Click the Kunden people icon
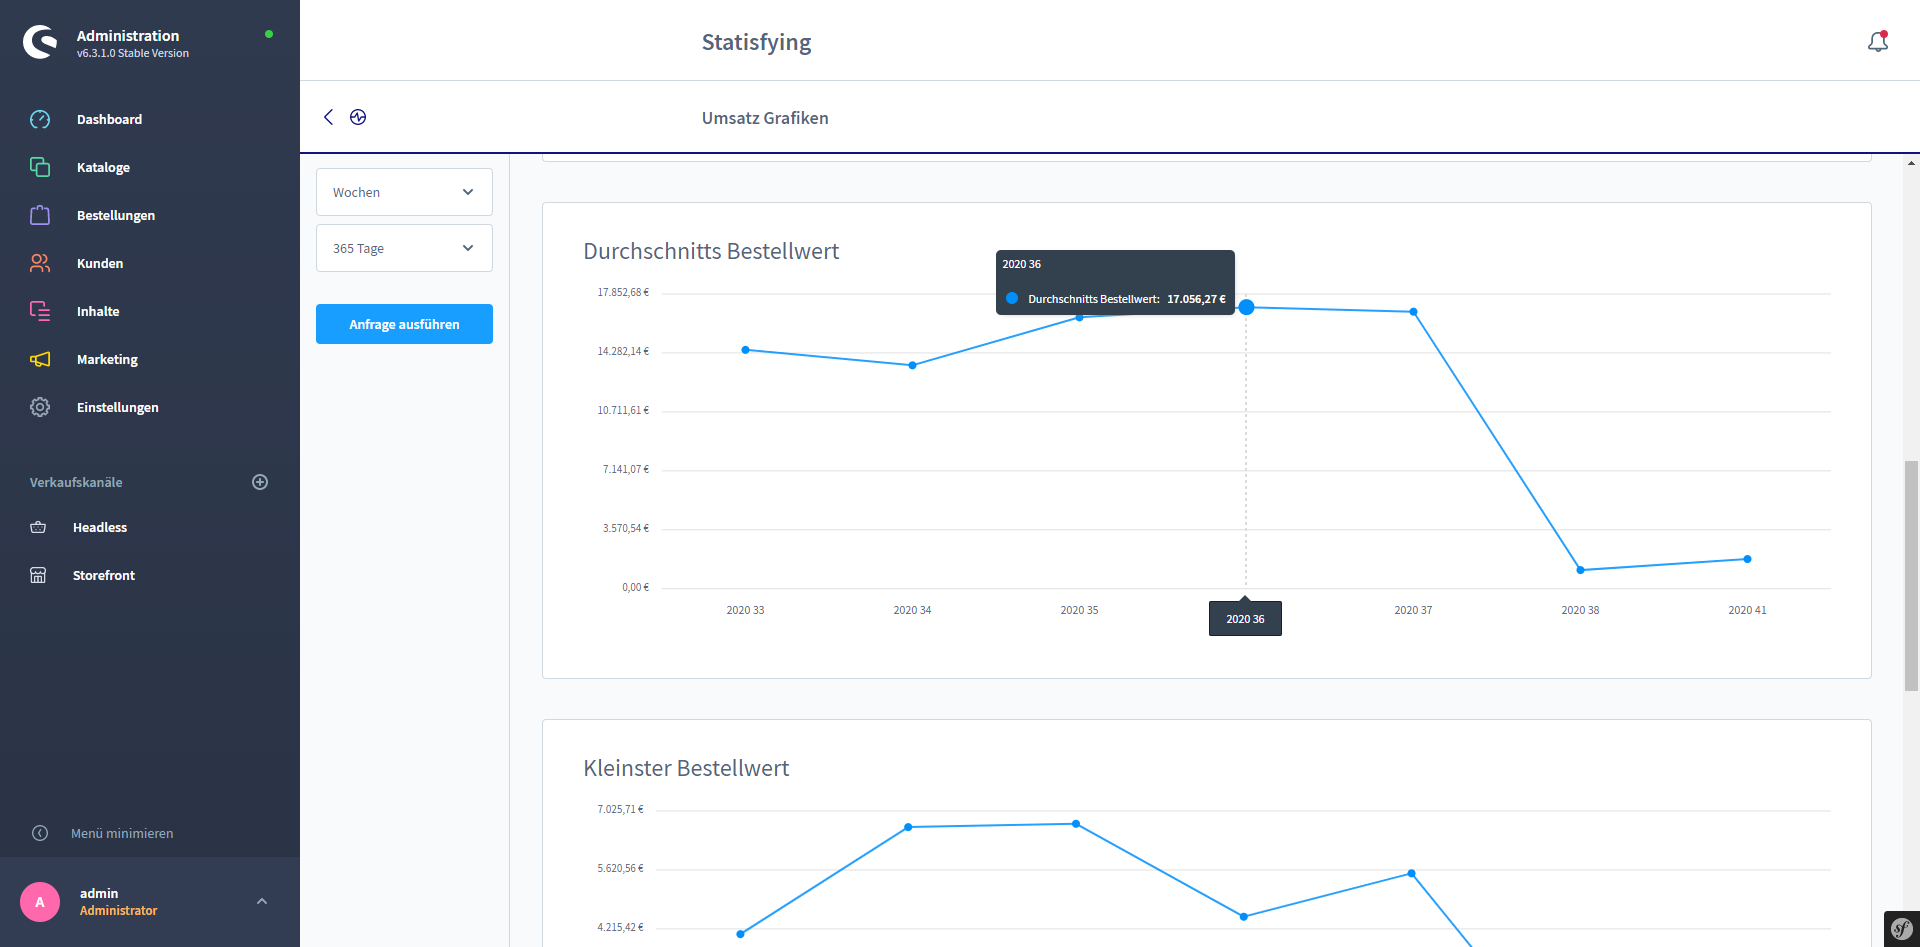 coord(40,263)
